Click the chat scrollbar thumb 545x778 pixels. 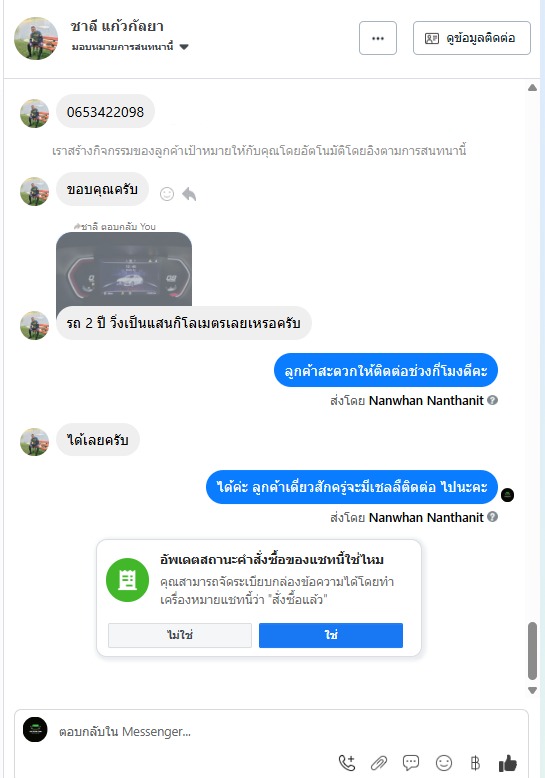533,650
